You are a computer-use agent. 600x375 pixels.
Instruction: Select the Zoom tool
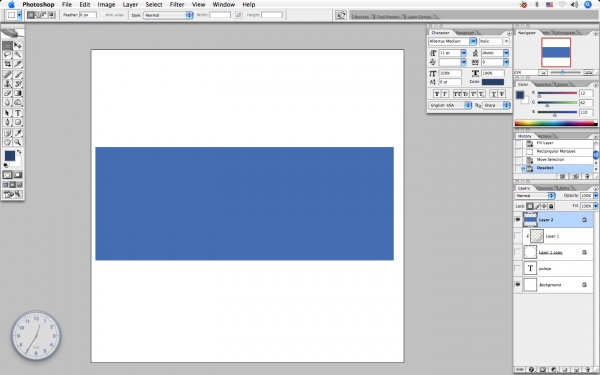(x=18, y=142)
